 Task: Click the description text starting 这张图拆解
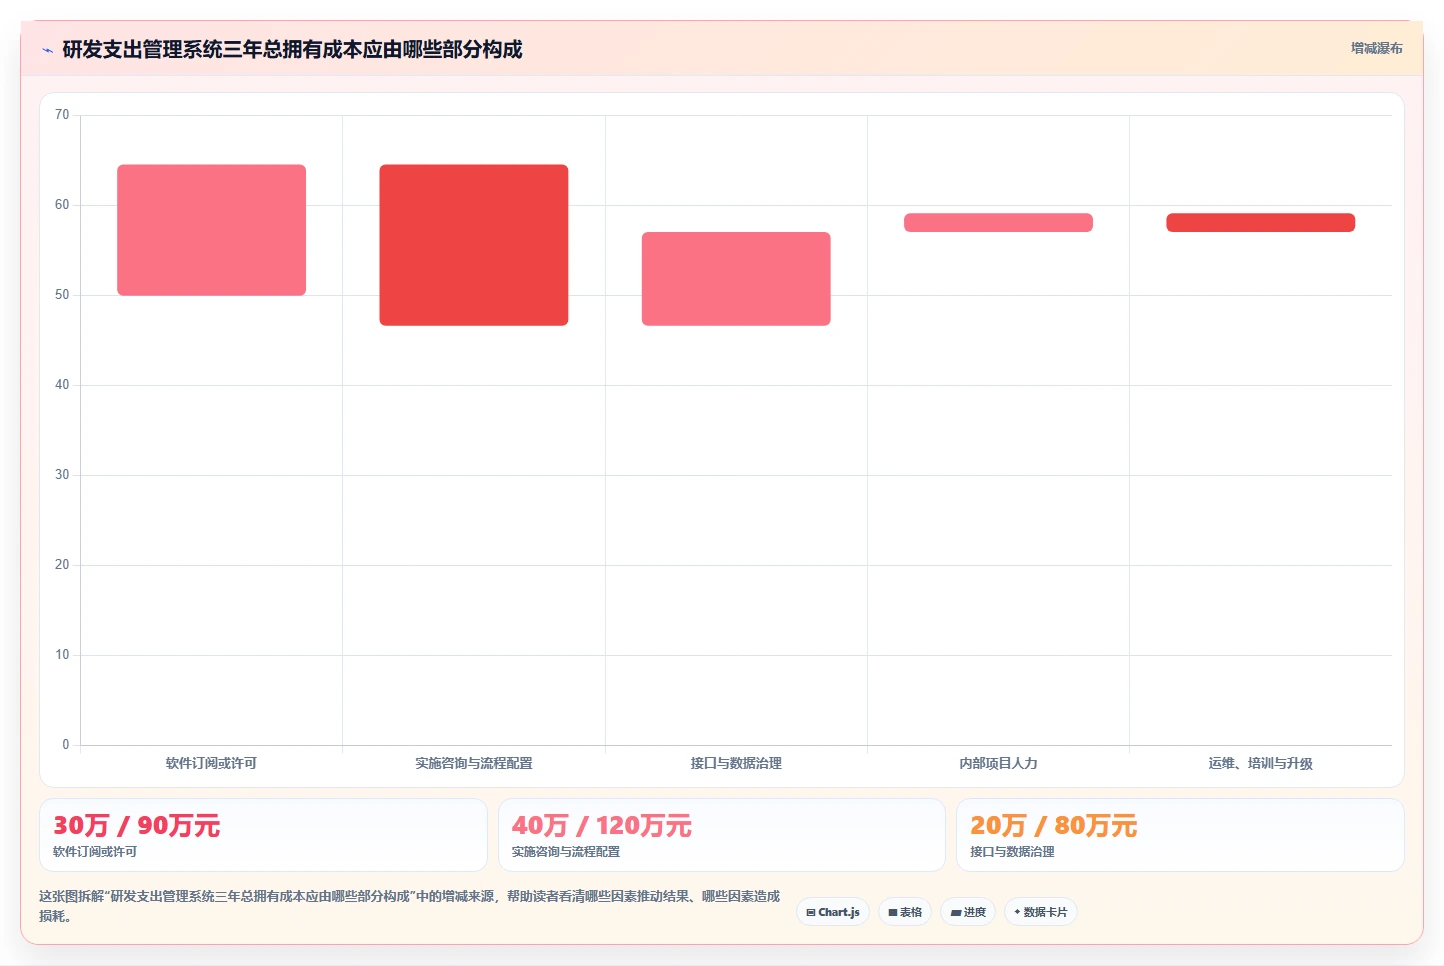[409, 906]
